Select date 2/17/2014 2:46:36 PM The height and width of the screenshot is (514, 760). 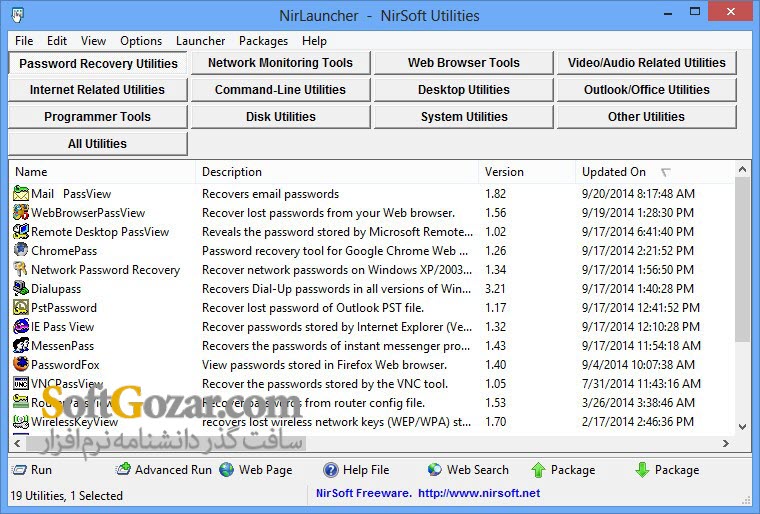click(x=638, y=422)
